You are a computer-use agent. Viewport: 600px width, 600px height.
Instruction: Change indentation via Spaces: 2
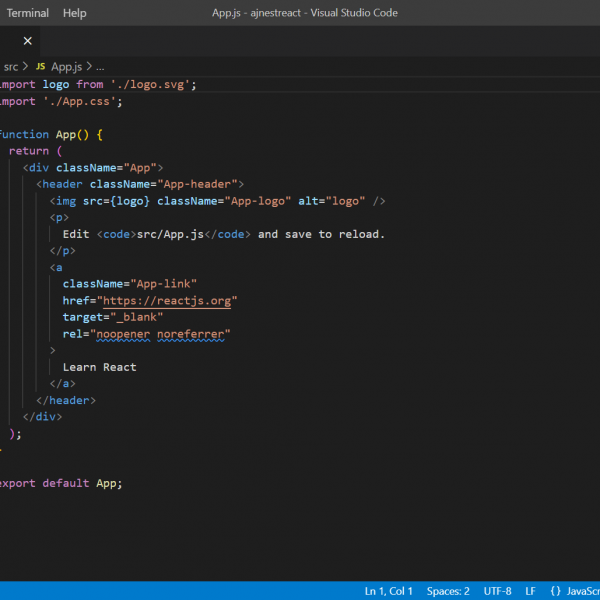tap(448, 591)
